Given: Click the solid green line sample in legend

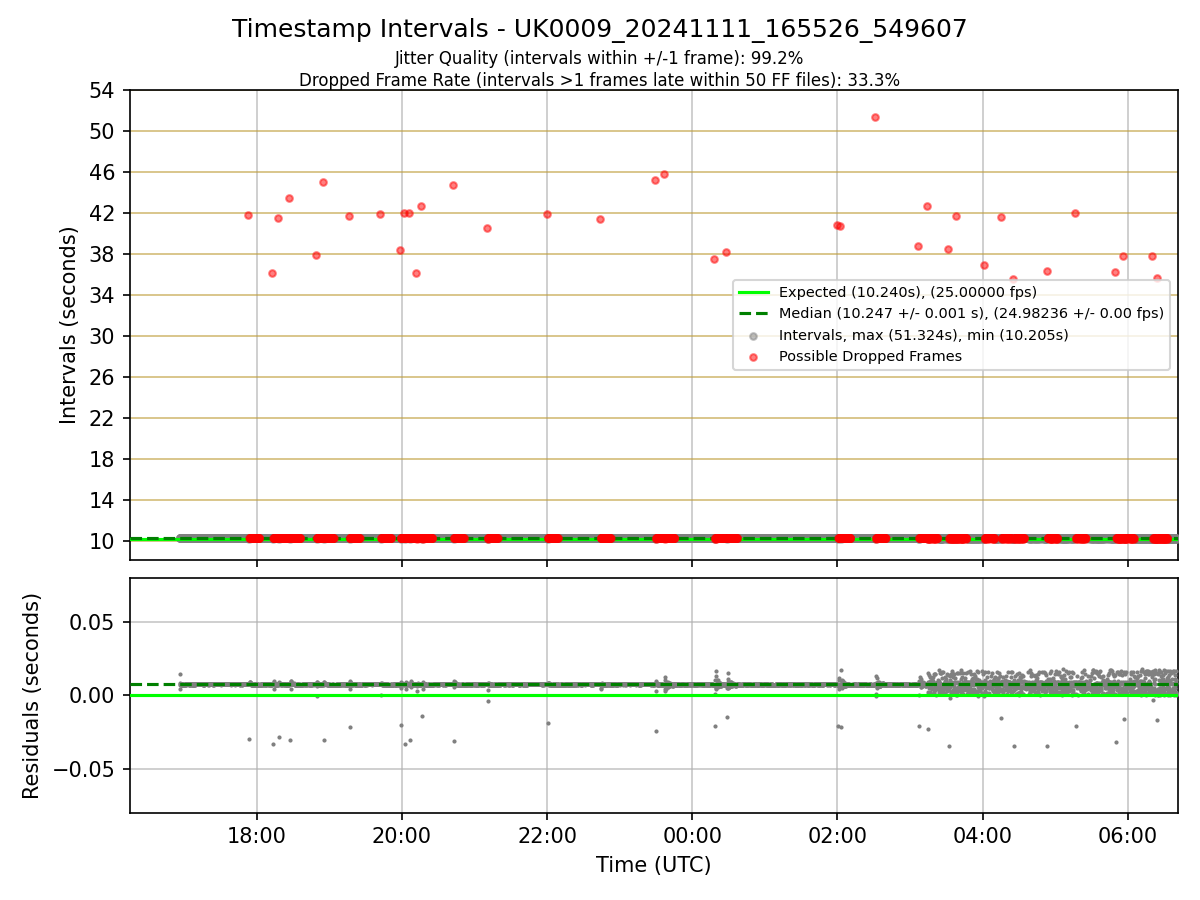Looking at the screenshot, I should coord(754,292).
